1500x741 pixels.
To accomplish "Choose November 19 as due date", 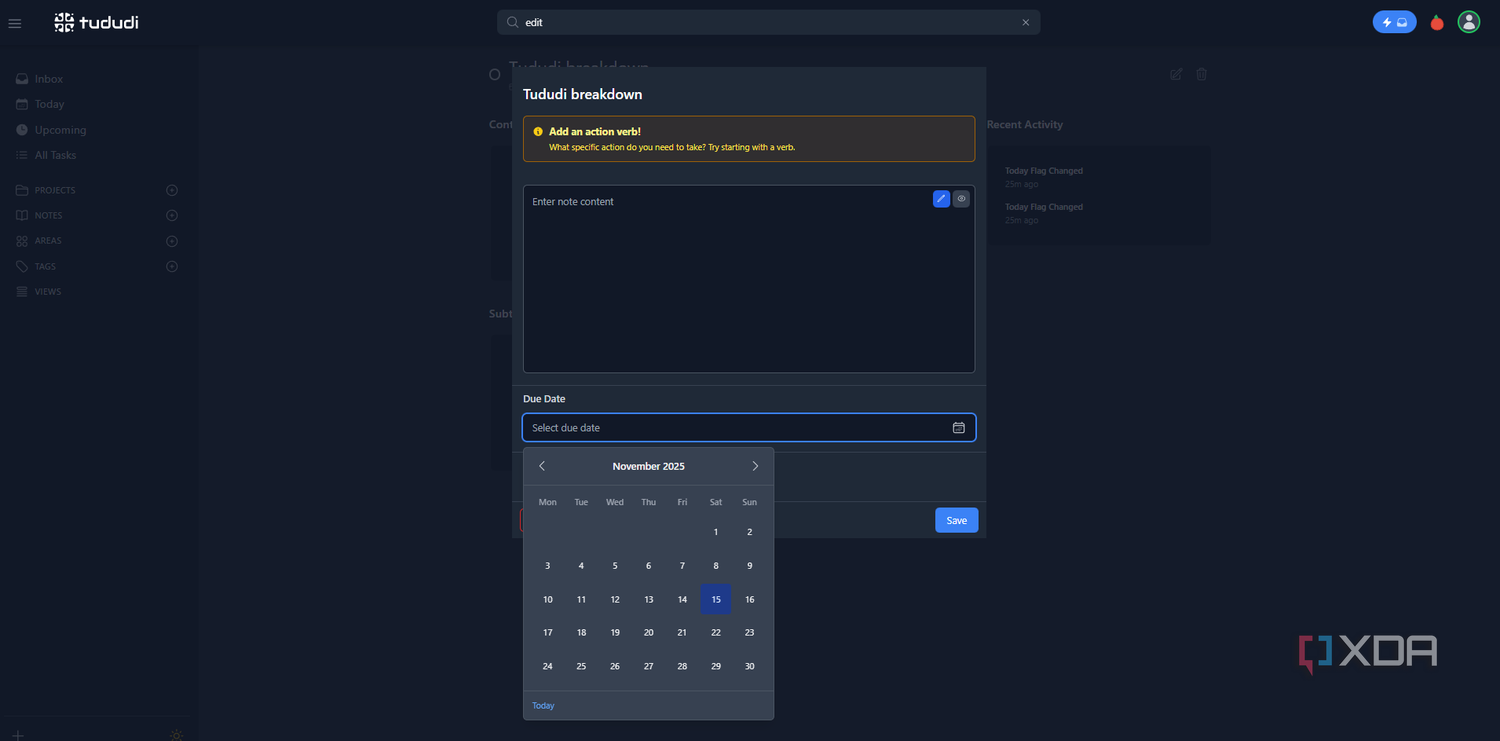I will click(615, 632).
